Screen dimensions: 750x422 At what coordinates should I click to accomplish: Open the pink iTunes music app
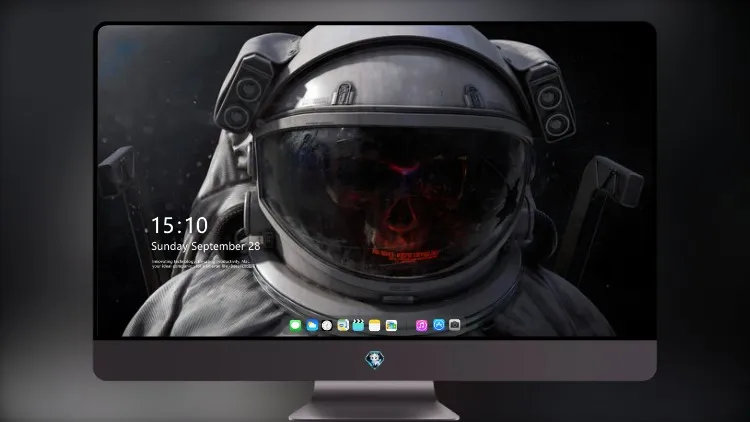tap(421, 325)
